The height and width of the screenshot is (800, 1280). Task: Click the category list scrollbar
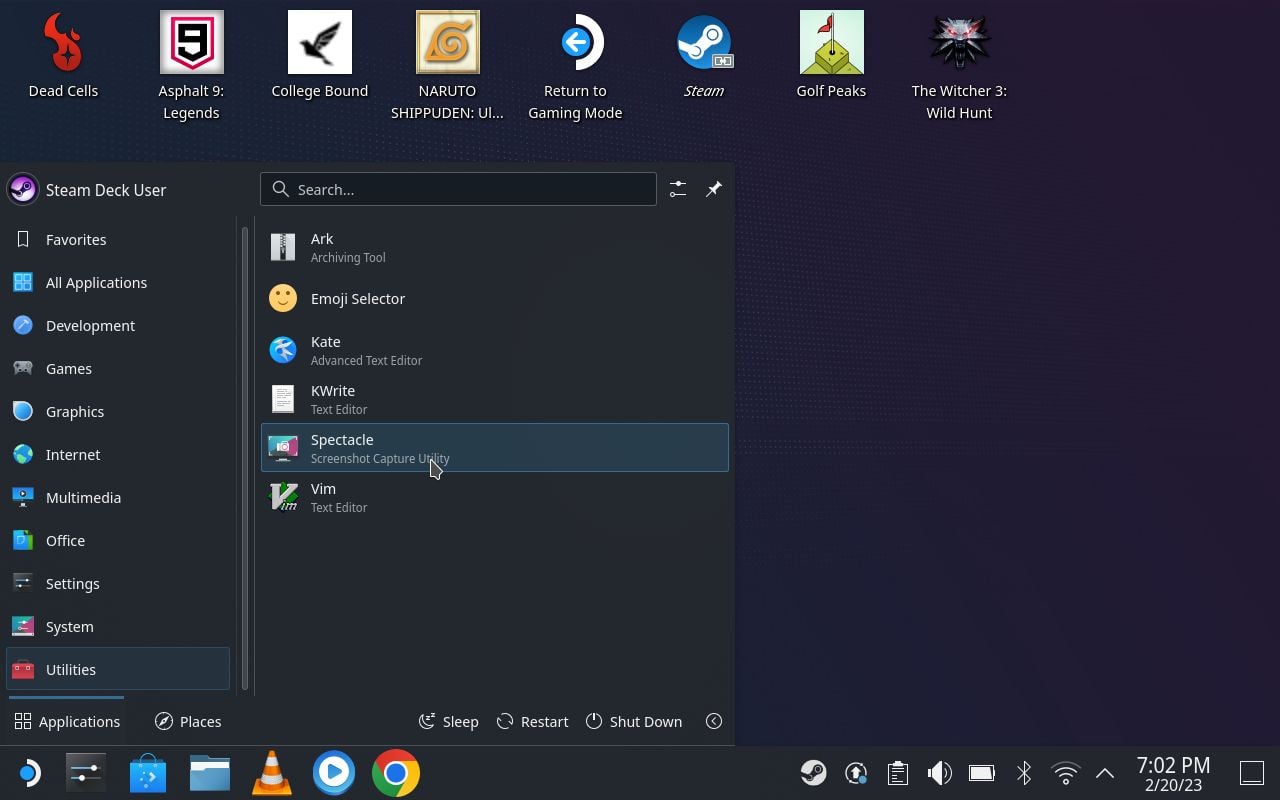(x=245, y=458)
